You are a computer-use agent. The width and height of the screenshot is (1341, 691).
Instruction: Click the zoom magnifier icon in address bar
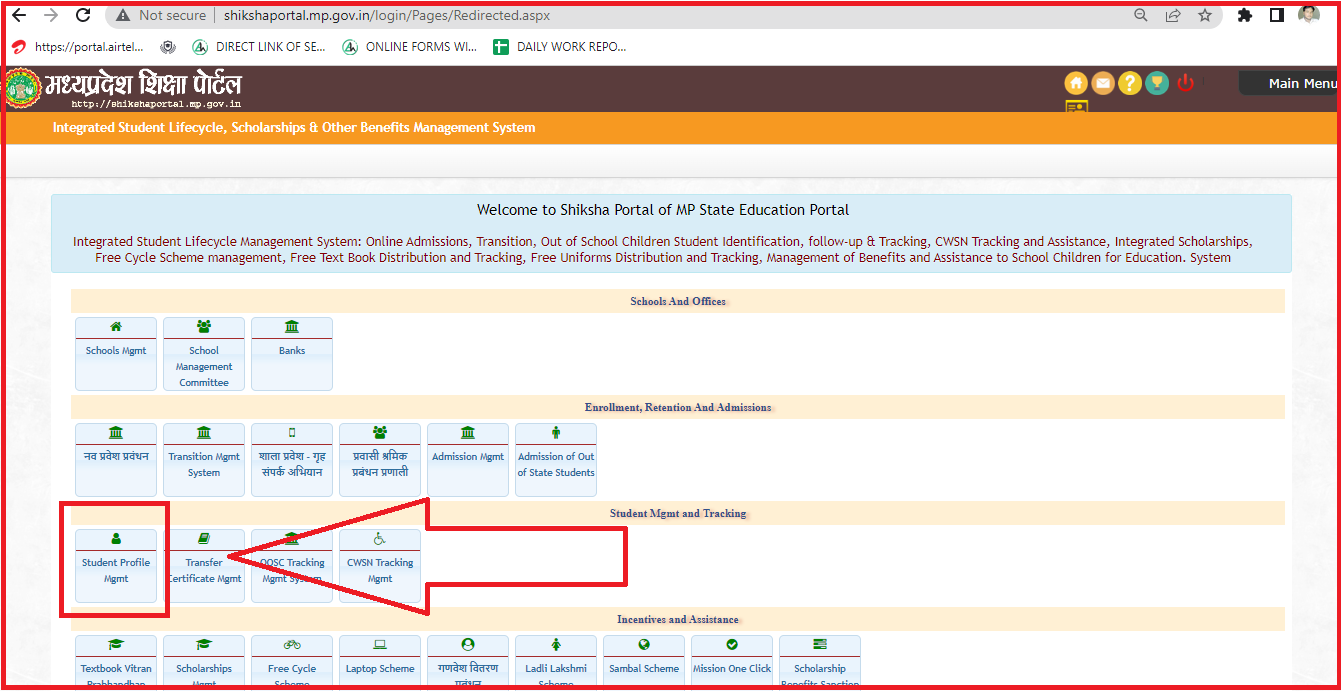pos(1141,16)
